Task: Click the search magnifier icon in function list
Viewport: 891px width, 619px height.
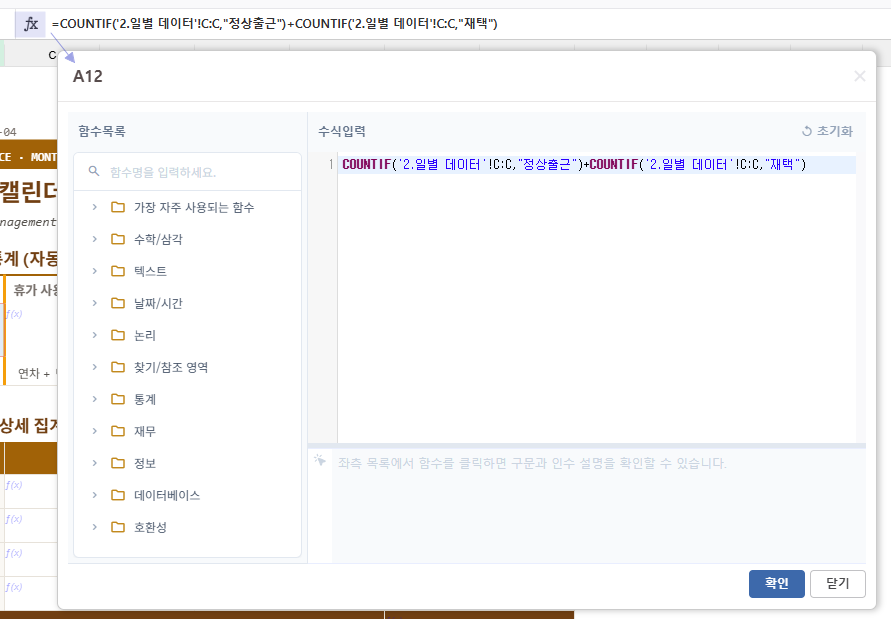Action: (94, 171)
